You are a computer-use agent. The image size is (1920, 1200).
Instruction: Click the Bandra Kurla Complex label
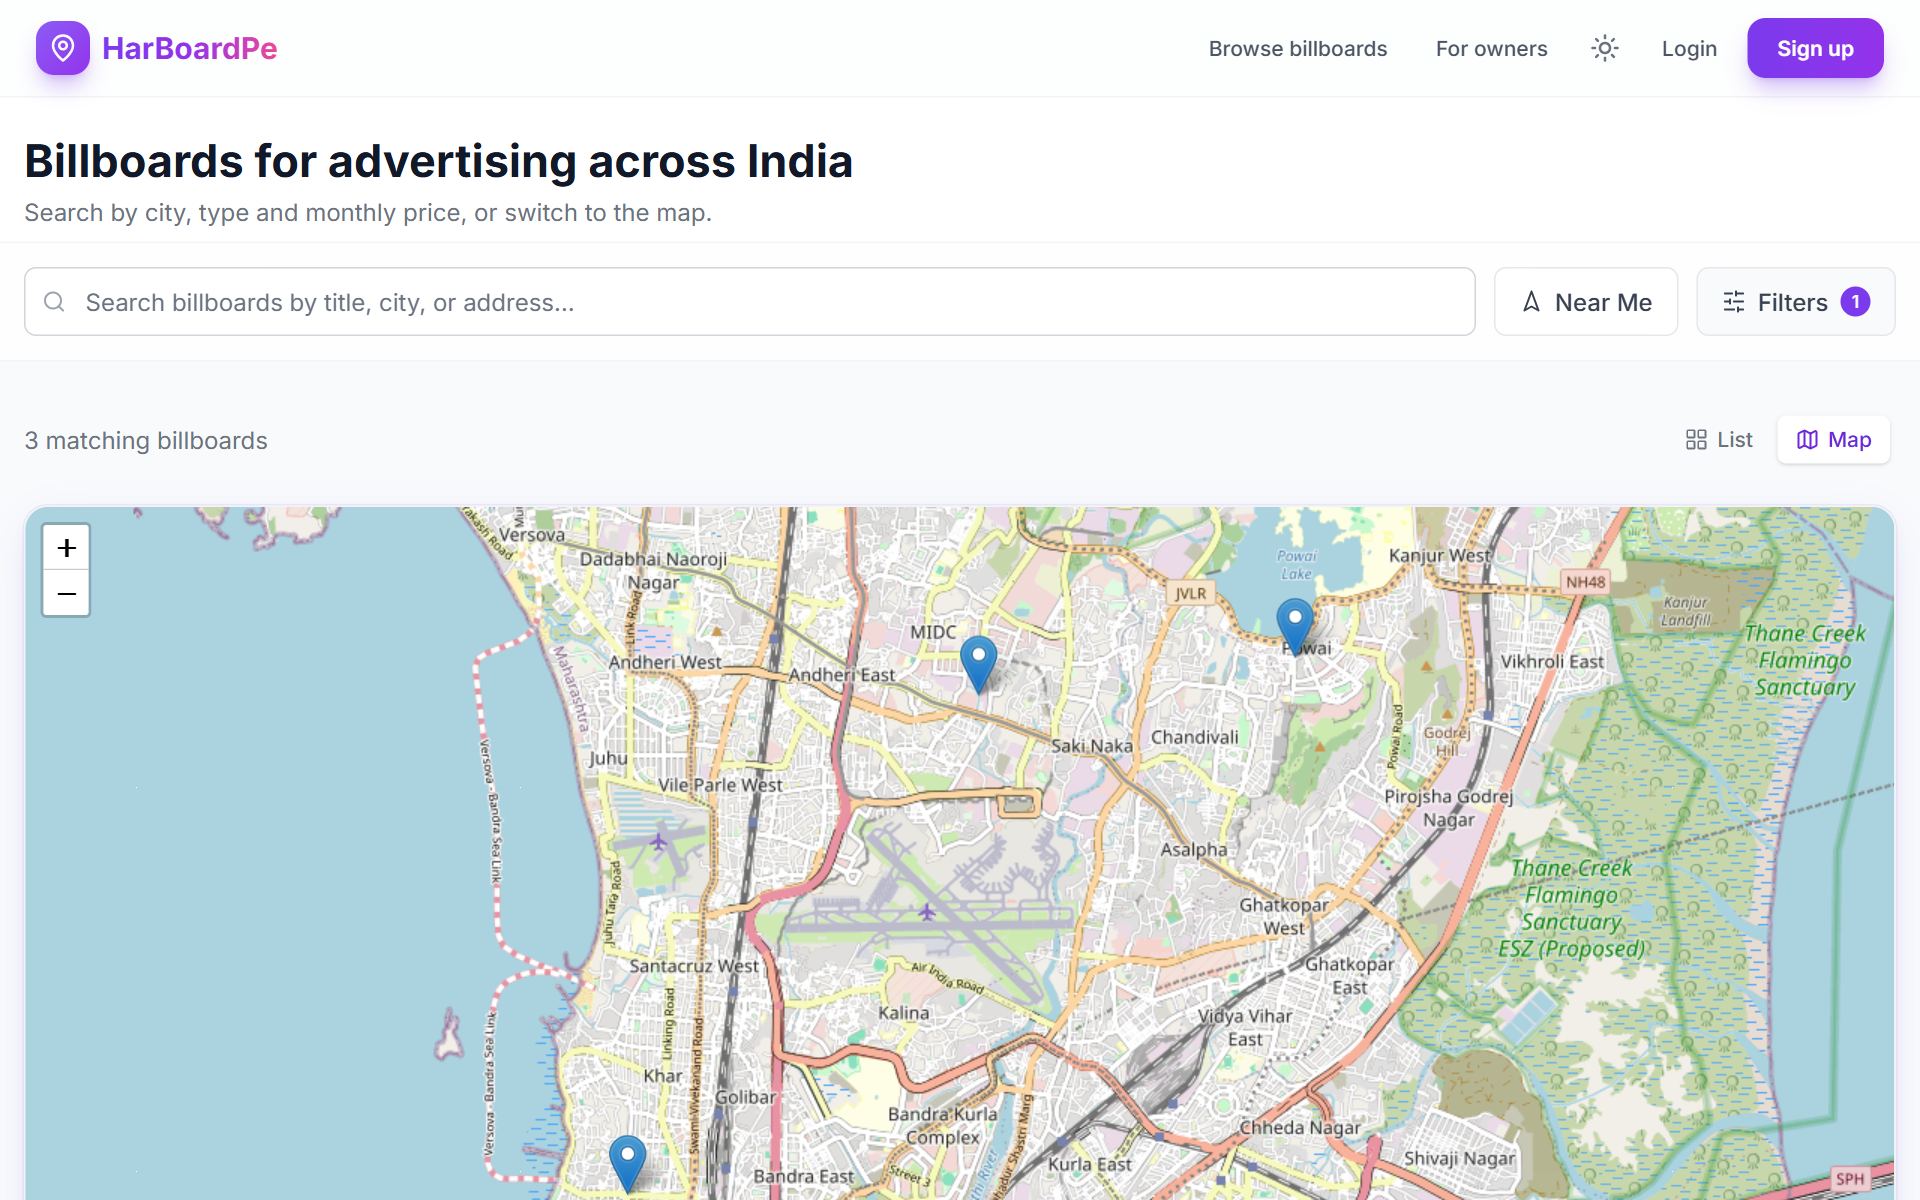click(x=942, y=1125)
